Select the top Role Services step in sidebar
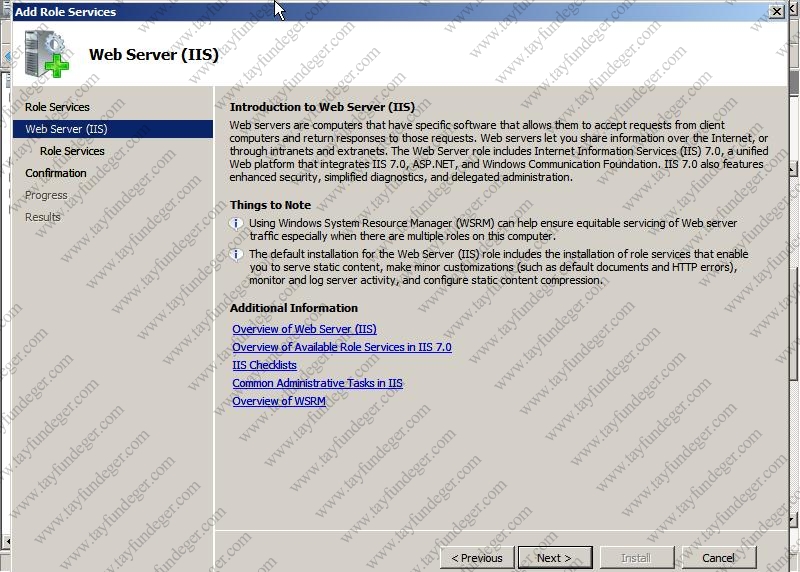This screenshot has height=572, width=800. (57, 107)
